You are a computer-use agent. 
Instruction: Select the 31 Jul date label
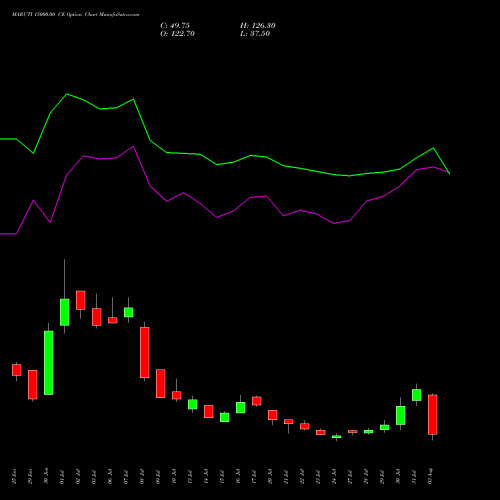[414, 476]
